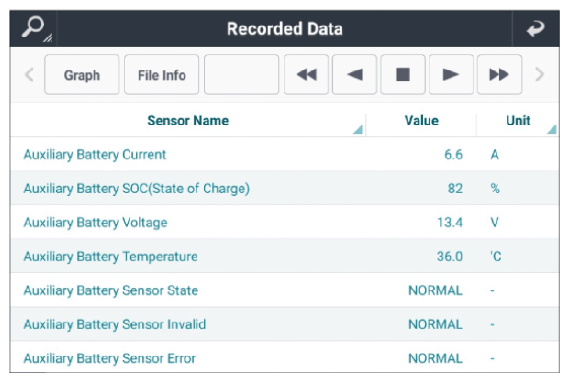
Task: Select the Auxiliary Battery Current row
Action: click(x=285, y=154)
